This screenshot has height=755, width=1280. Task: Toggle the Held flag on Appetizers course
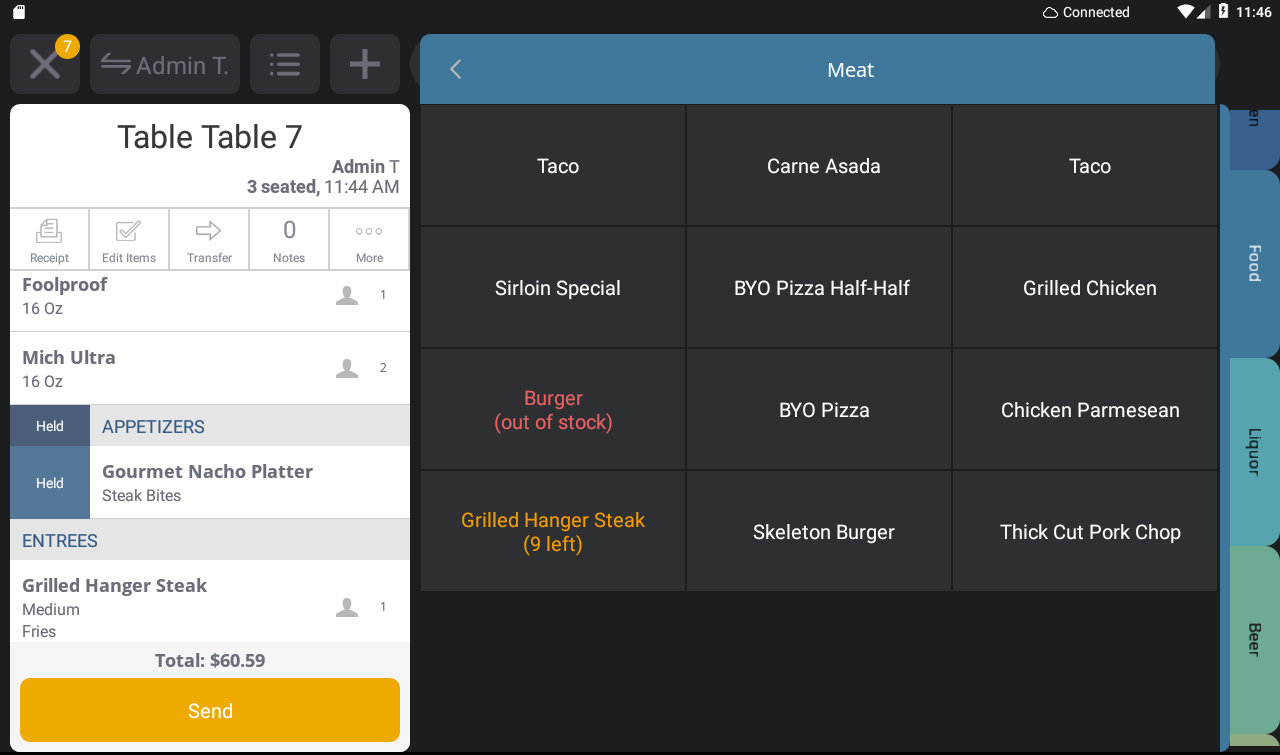click(50, 426)
